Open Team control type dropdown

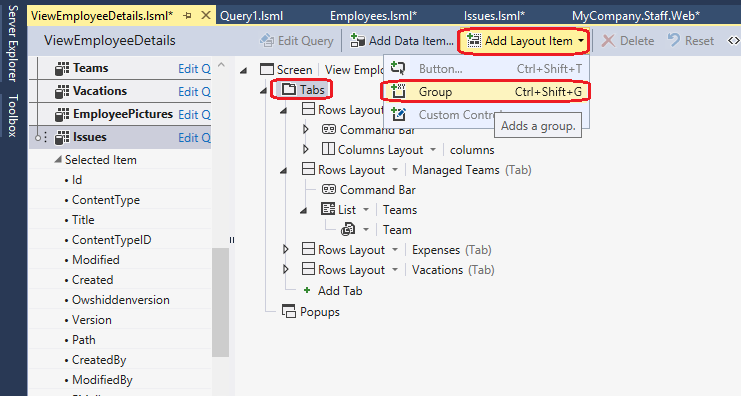pyautogui.click(x=366, y=230)
